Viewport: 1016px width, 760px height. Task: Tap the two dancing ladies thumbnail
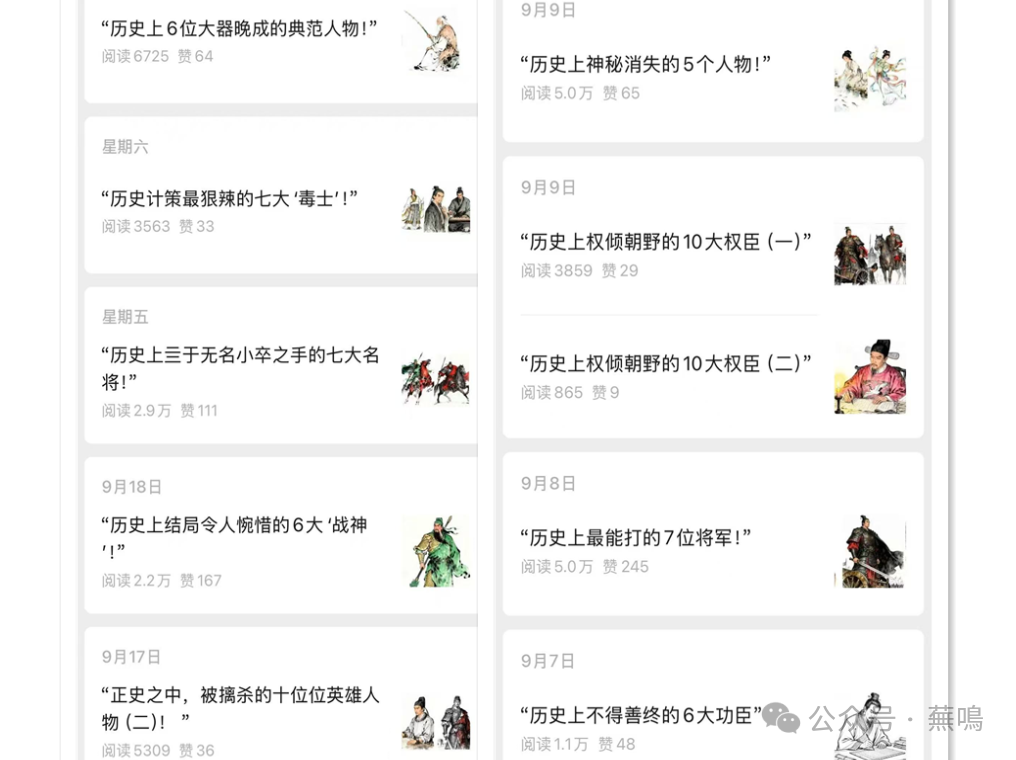pyautogui.click(x=870, y=79)
